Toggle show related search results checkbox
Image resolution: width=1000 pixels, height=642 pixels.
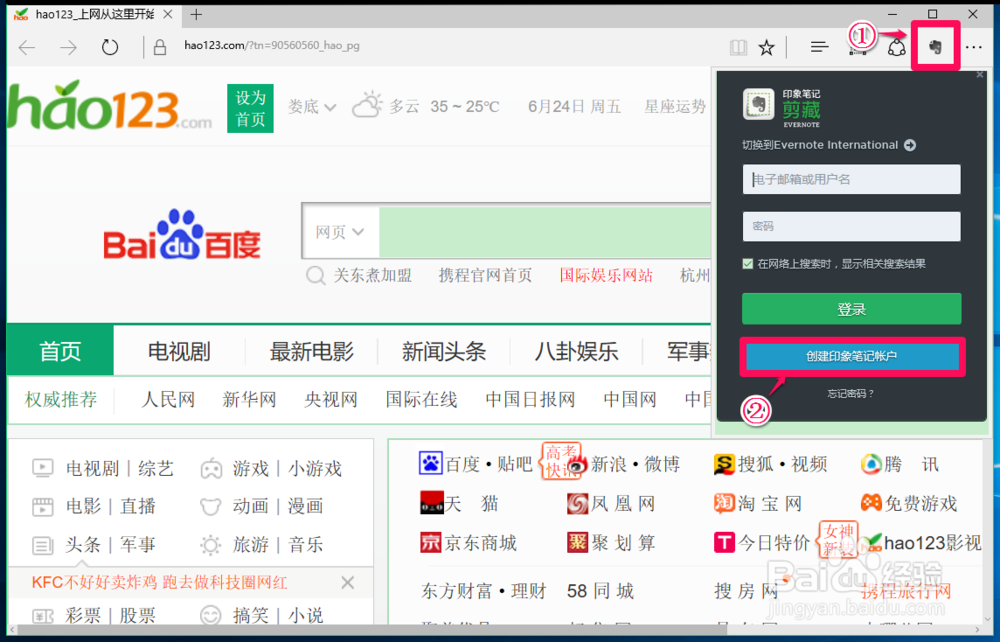[x=747, y=264]
